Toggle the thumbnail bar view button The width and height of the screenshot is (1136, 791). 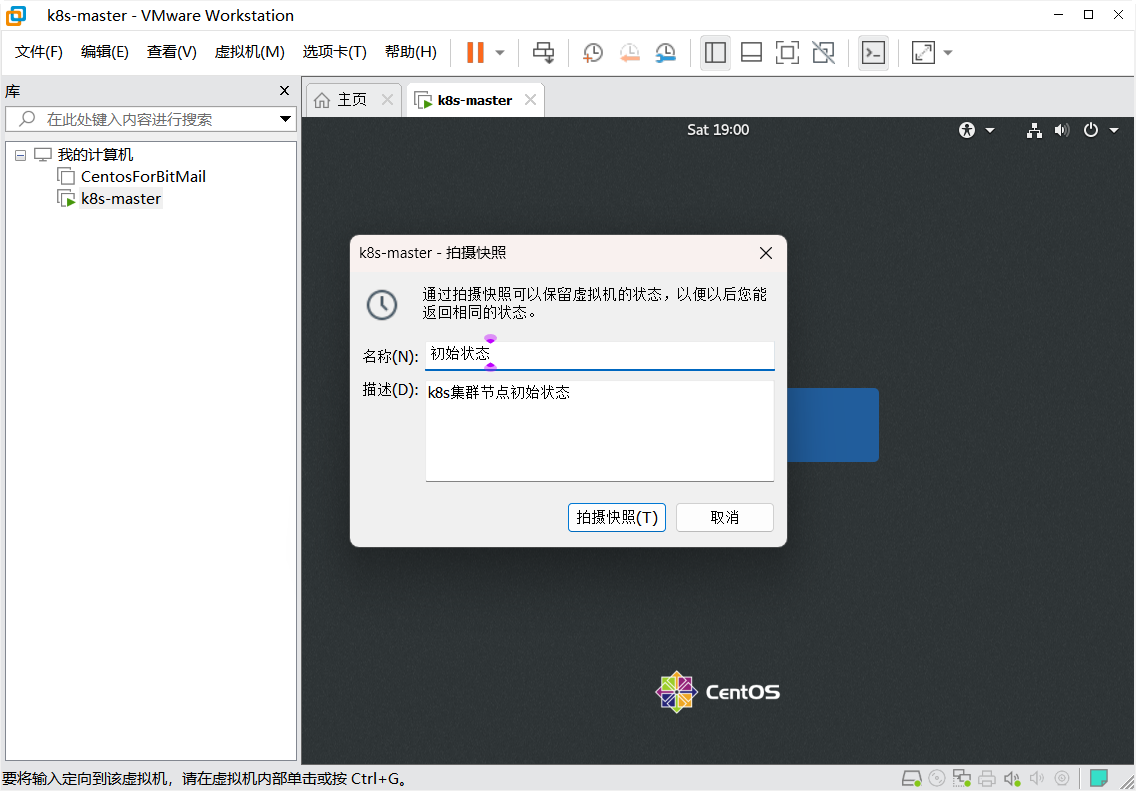pos(751,52)
